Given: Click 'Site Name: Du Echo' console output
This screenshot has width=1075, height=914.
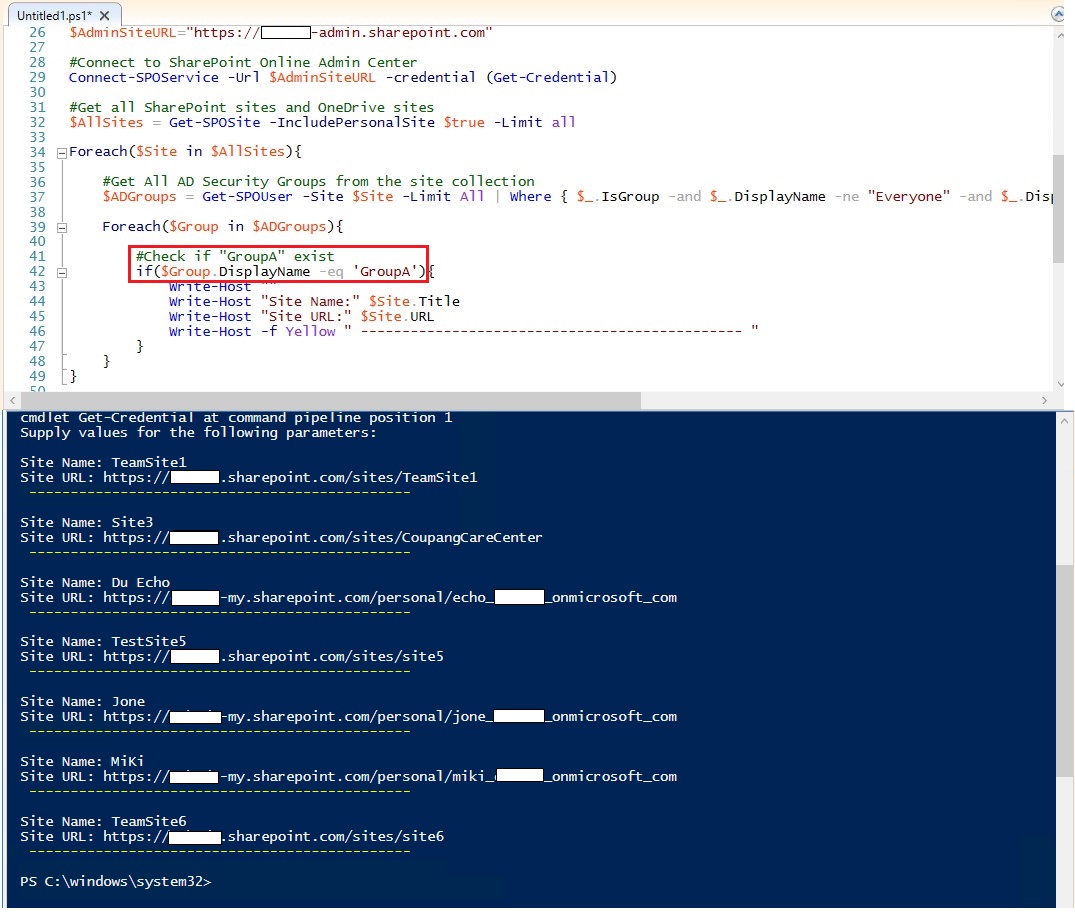Looking at the screenshot, I should click(x=95, y=583).
